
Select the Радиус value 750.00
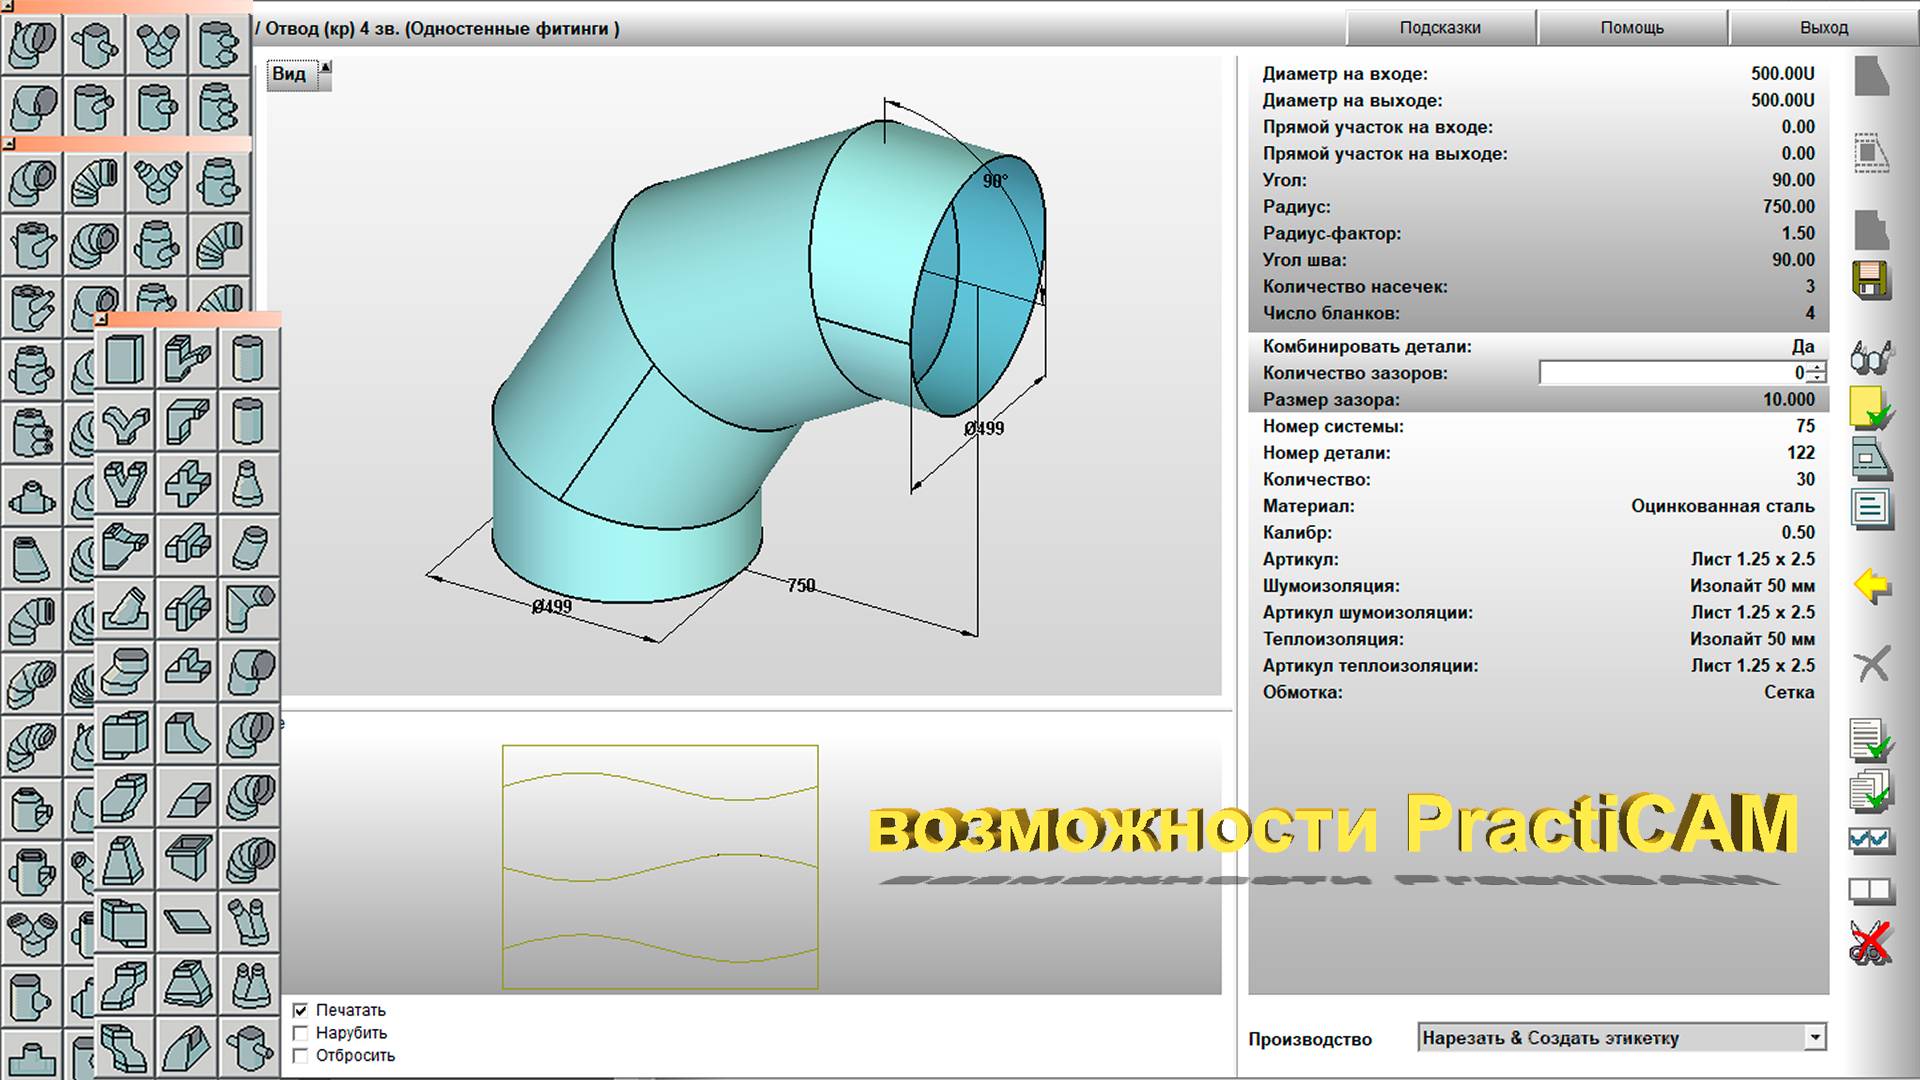(1788, 207)
